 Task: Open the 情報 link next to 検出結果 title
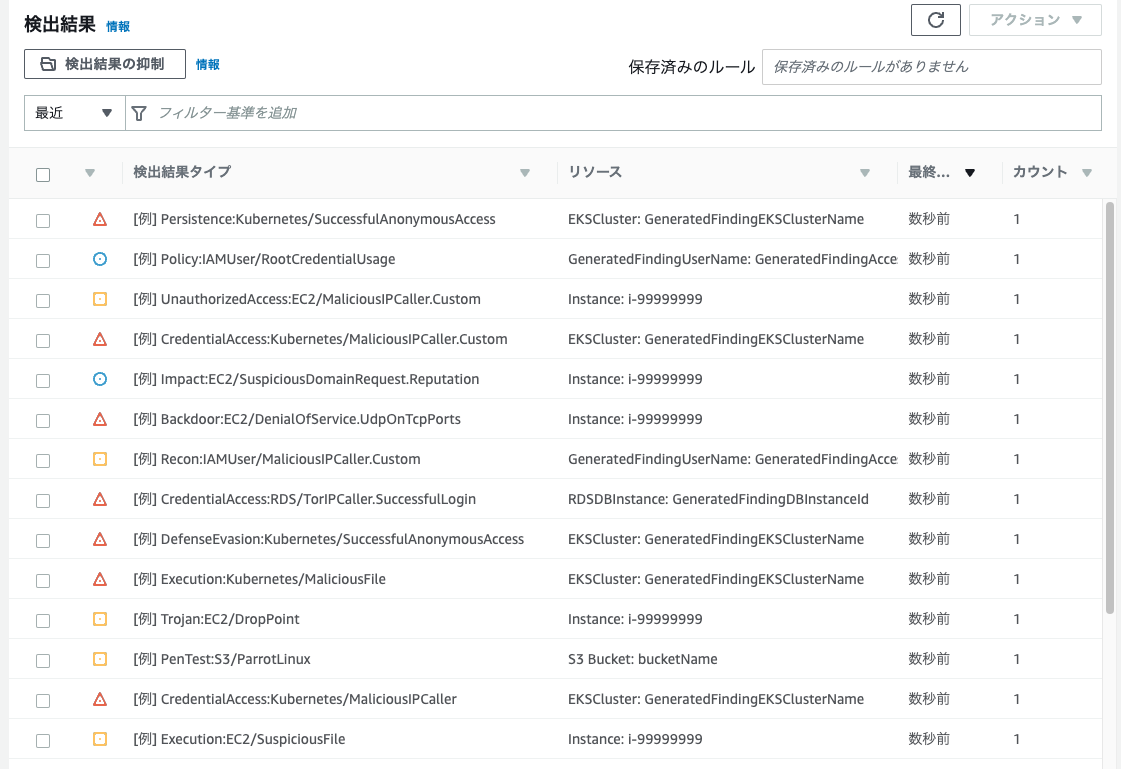click(118, 27)
